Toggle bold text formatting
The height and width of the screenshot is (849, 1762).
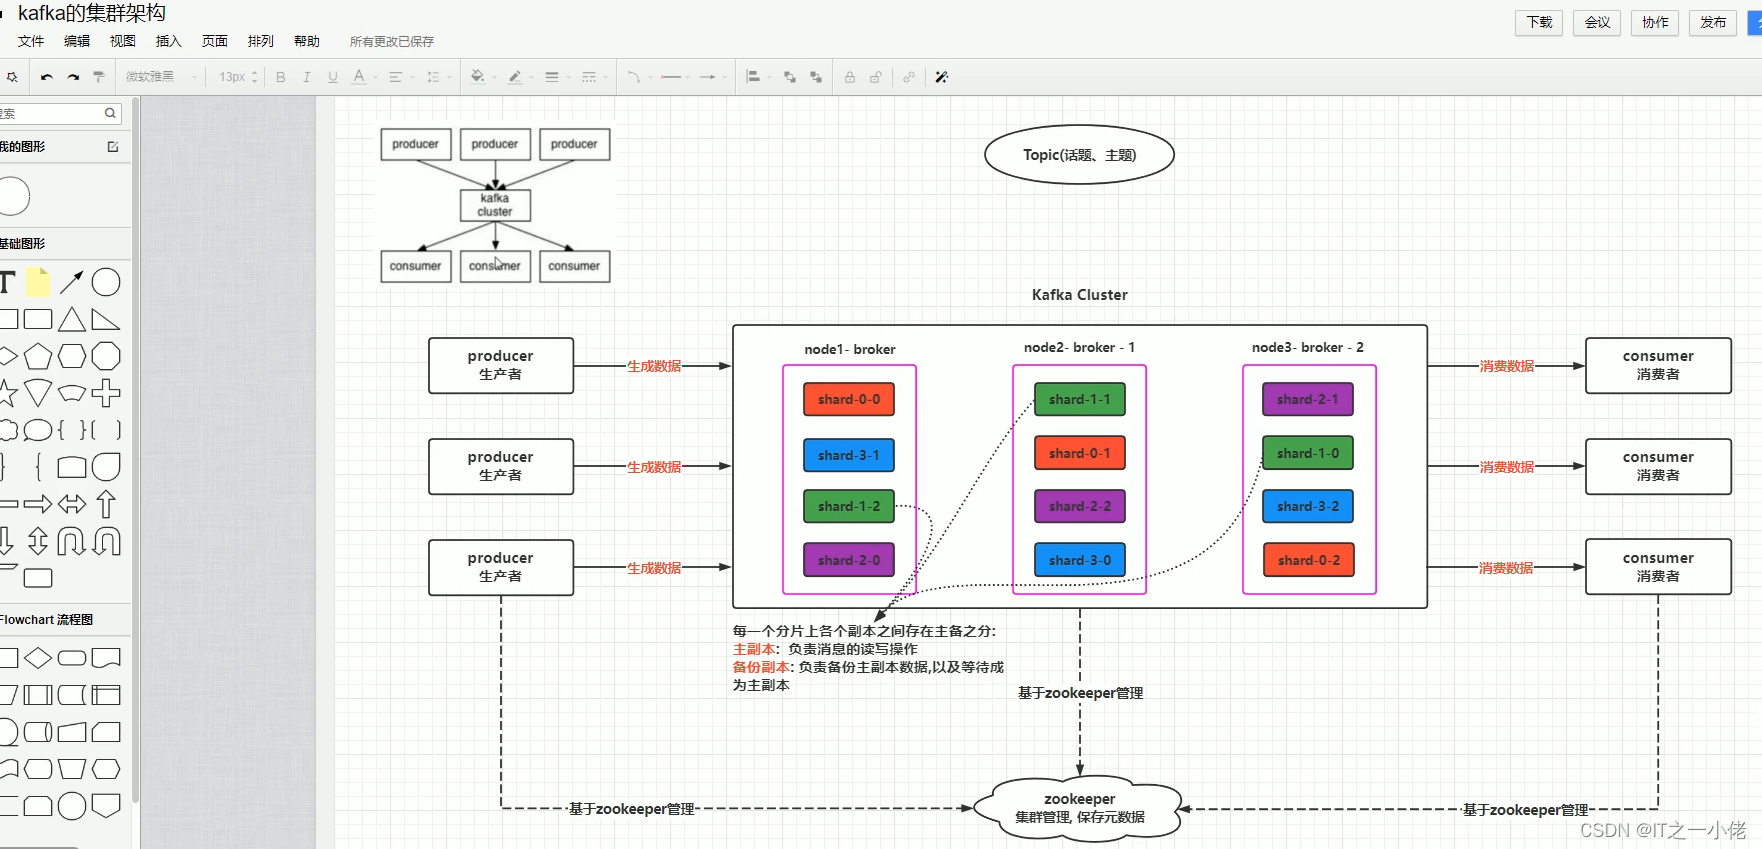[281, 77]
